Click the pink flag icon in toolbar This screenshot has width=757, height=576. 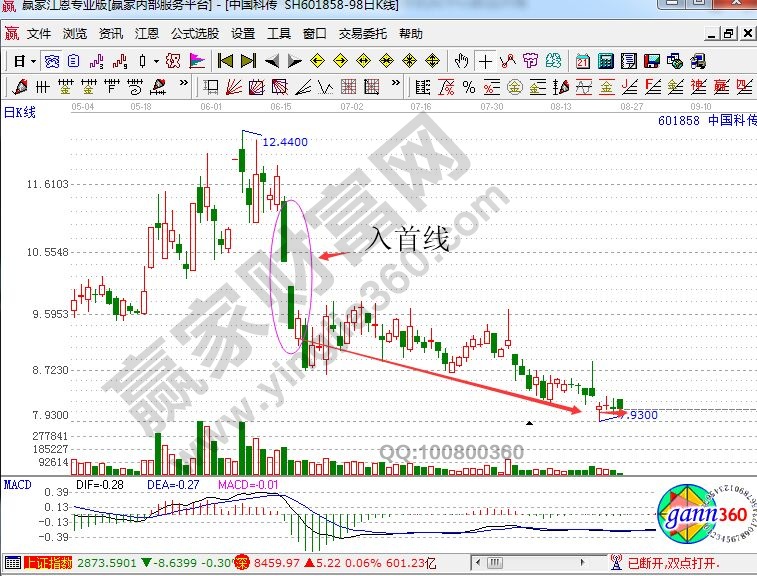[x=197, y=60]
